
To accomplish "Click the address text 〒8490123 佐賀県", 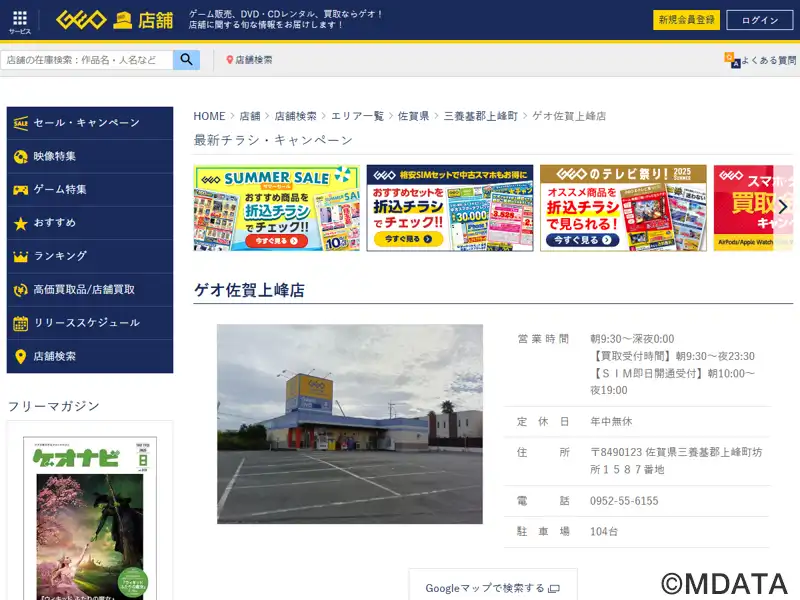I will point(676,461).
